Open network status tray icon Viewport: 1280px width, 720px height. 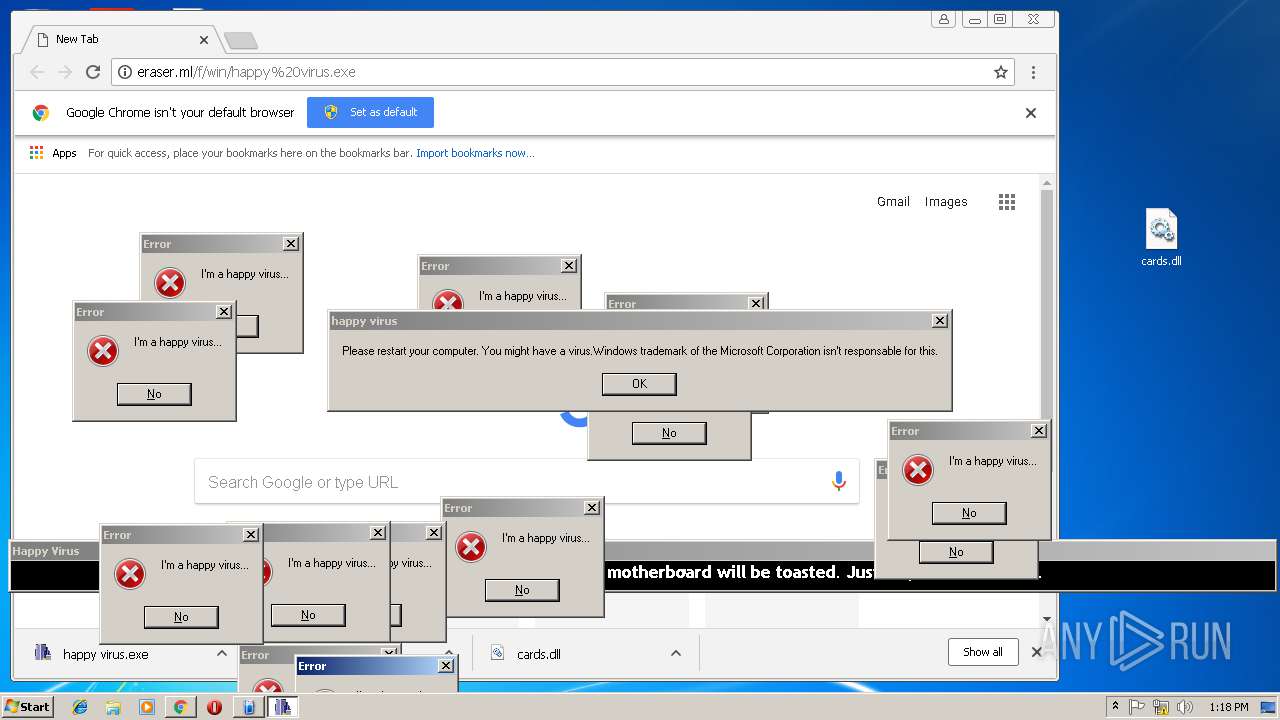[1161, 707]
